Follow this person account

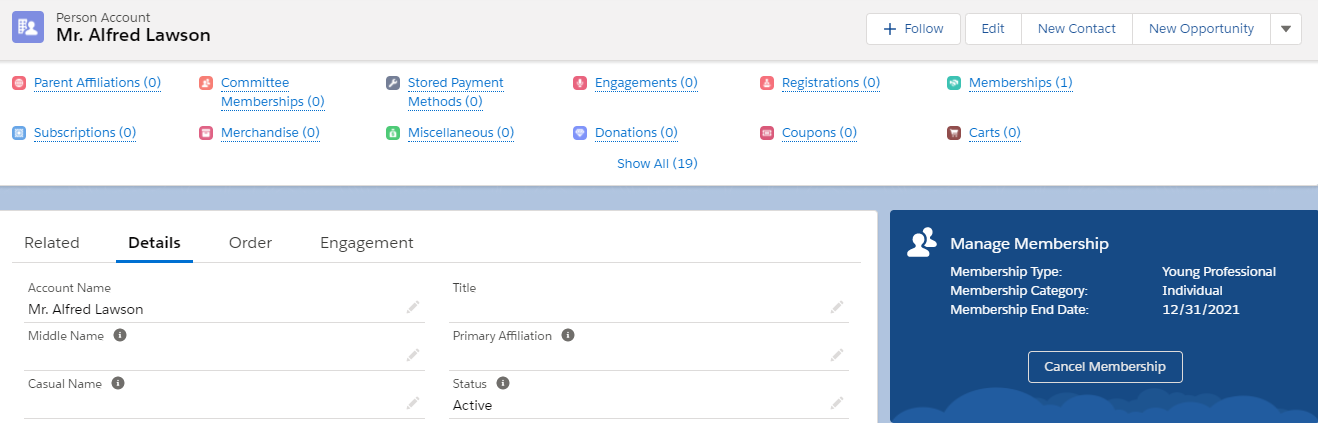913,29
